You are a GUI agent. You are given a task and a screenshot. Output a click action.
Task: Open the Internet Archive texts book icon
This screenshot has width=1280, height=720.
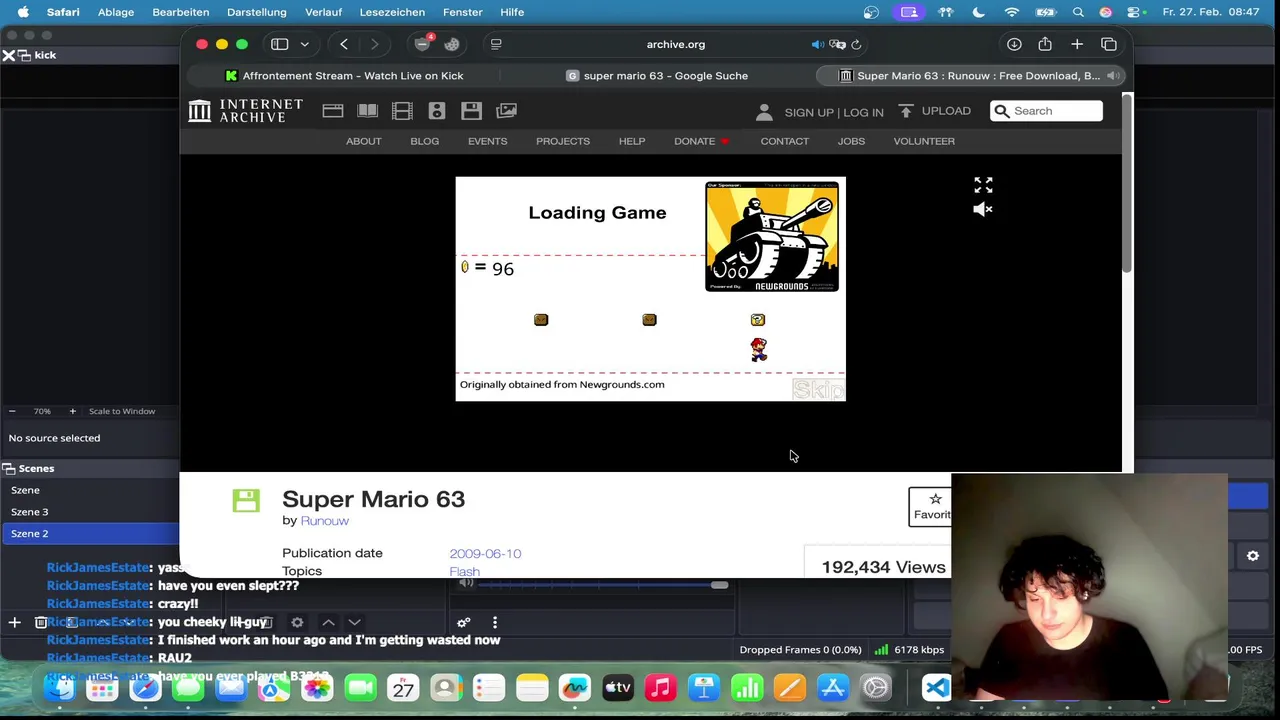[368, 111]
